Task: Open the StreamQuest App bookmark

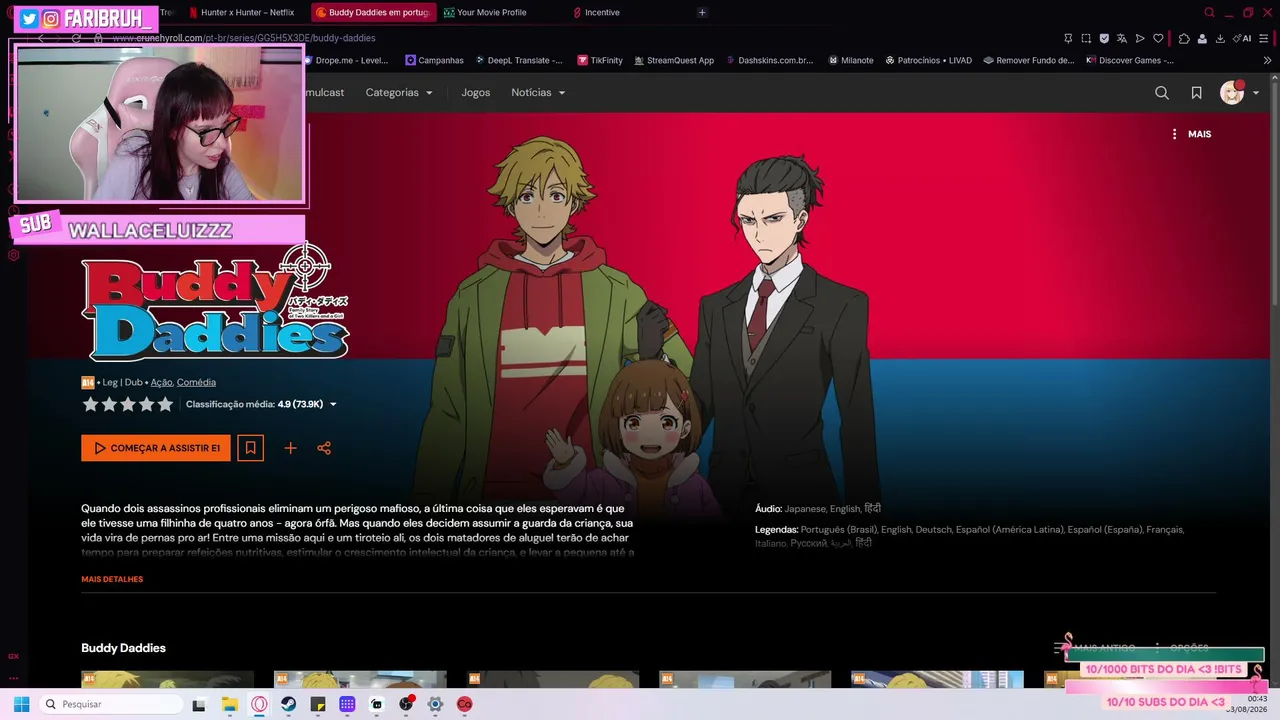Action: [x=673, y=60]
